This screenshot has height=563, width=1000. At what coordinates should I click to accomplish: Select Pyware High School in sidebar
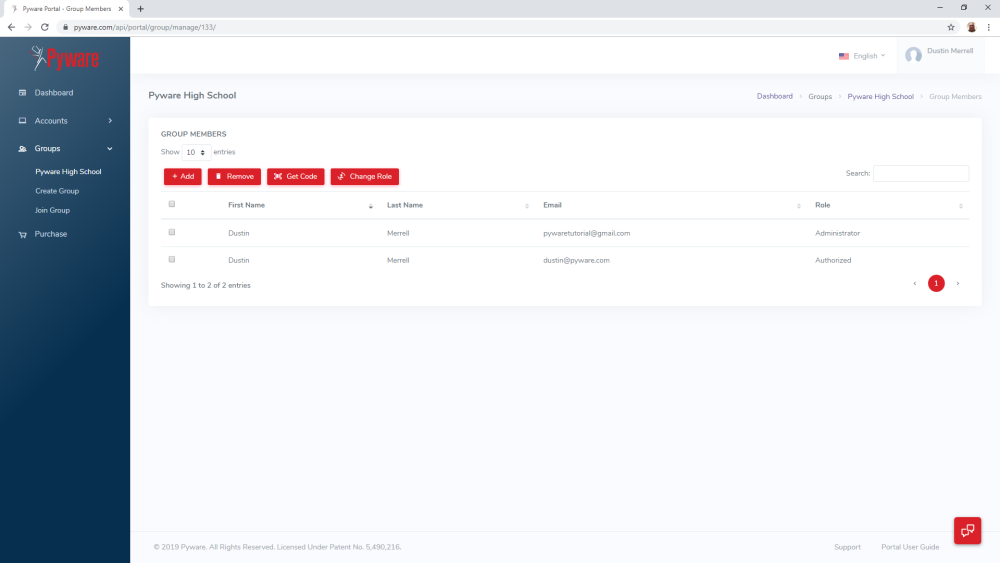[68, 172]
